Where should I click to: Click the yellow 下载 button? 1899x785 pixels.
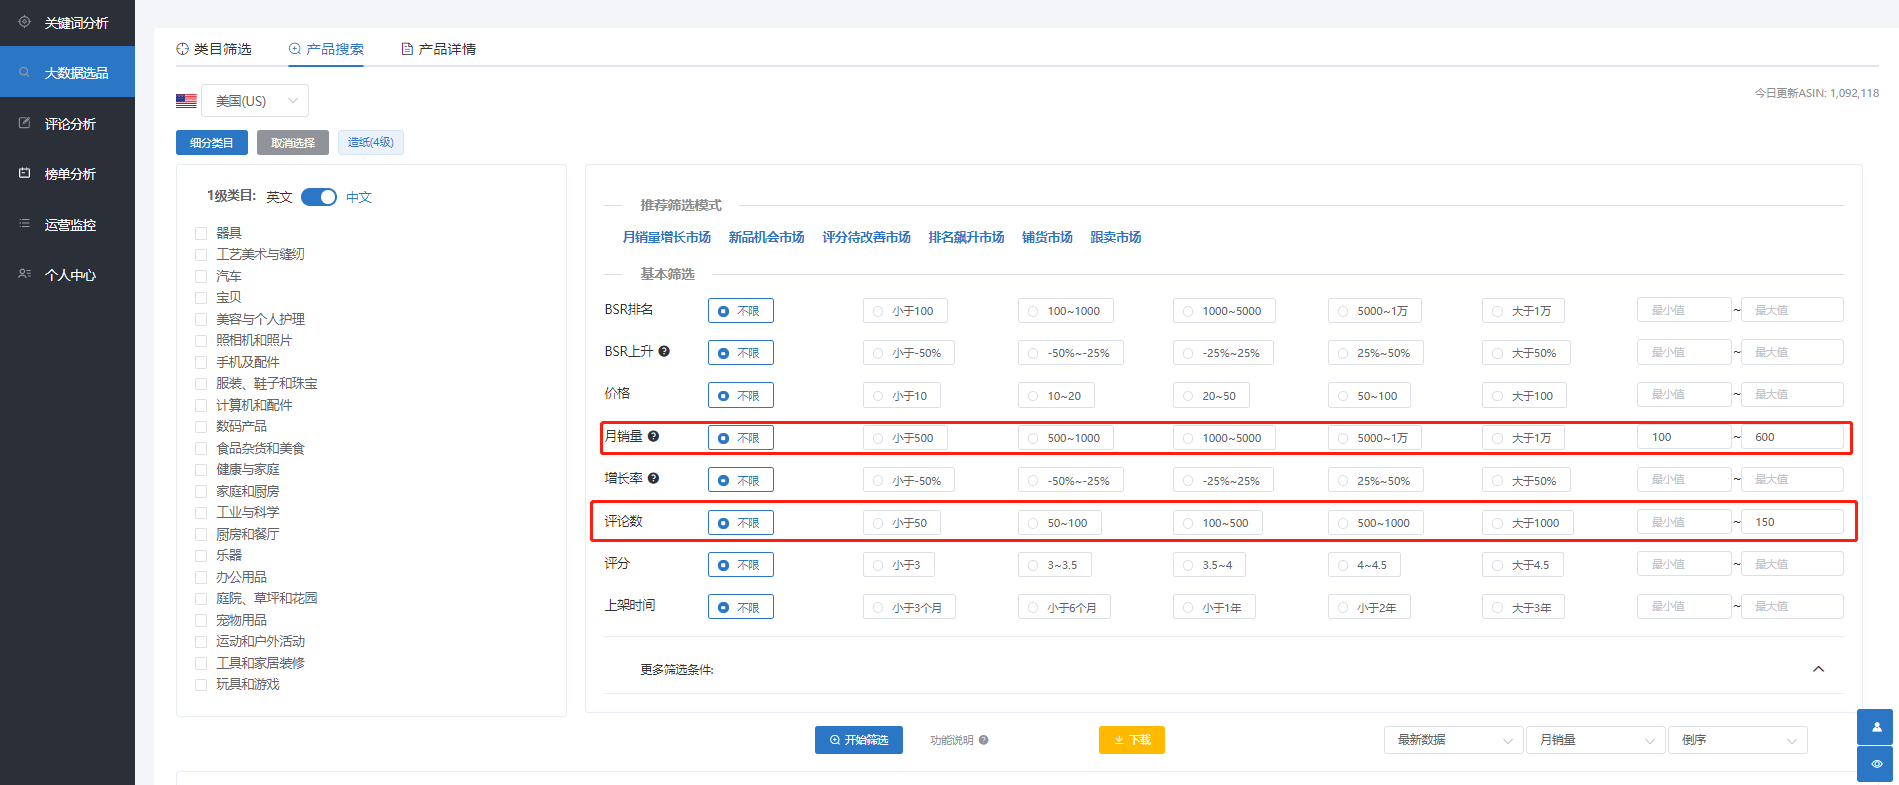tap(1131, 740)
